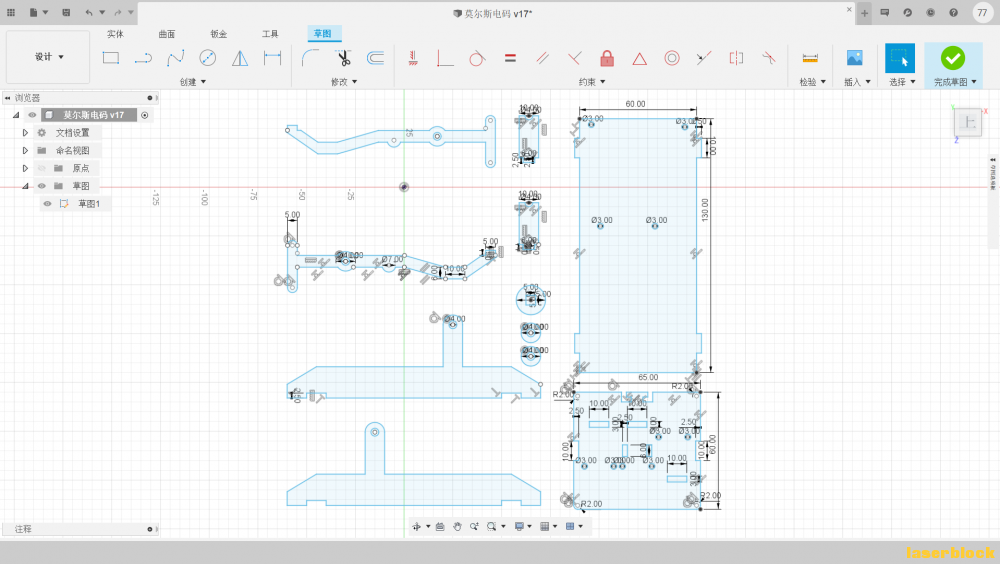
Task: Apply the Curvature constraint
Action: pos(768,58)
